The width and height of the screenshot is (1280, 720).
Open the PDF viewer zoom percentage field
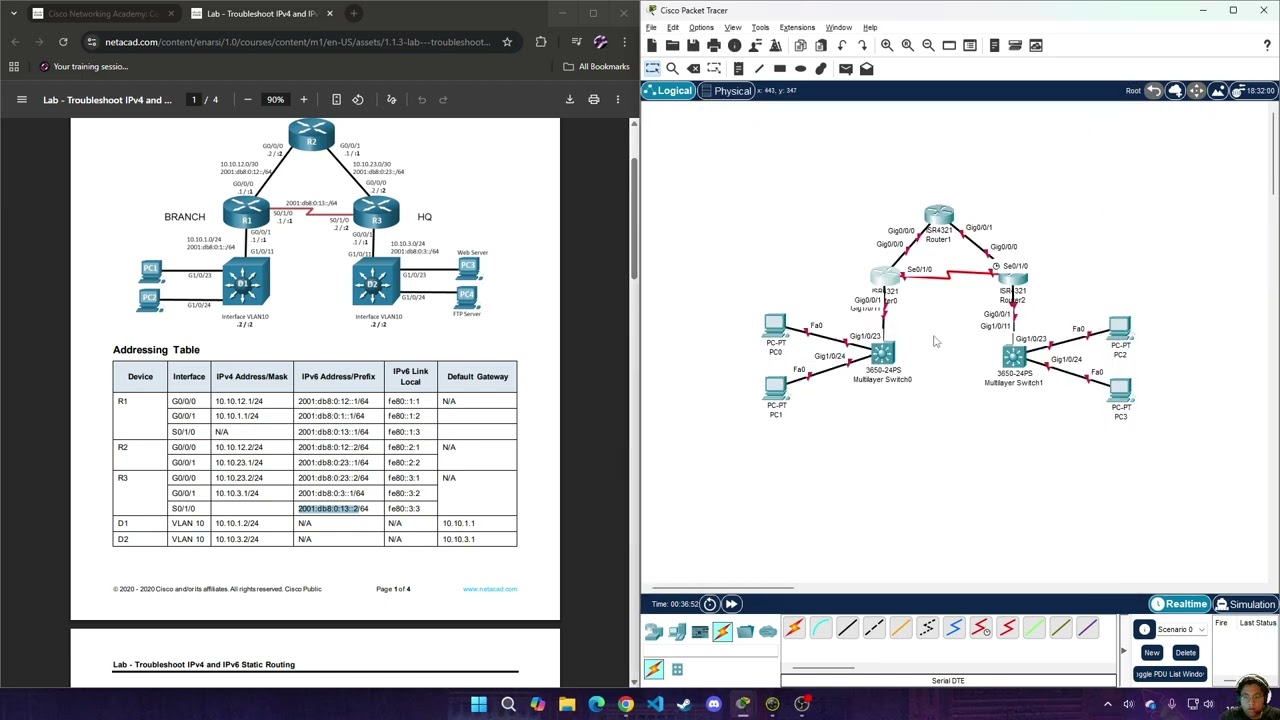(x=275, y=100)
